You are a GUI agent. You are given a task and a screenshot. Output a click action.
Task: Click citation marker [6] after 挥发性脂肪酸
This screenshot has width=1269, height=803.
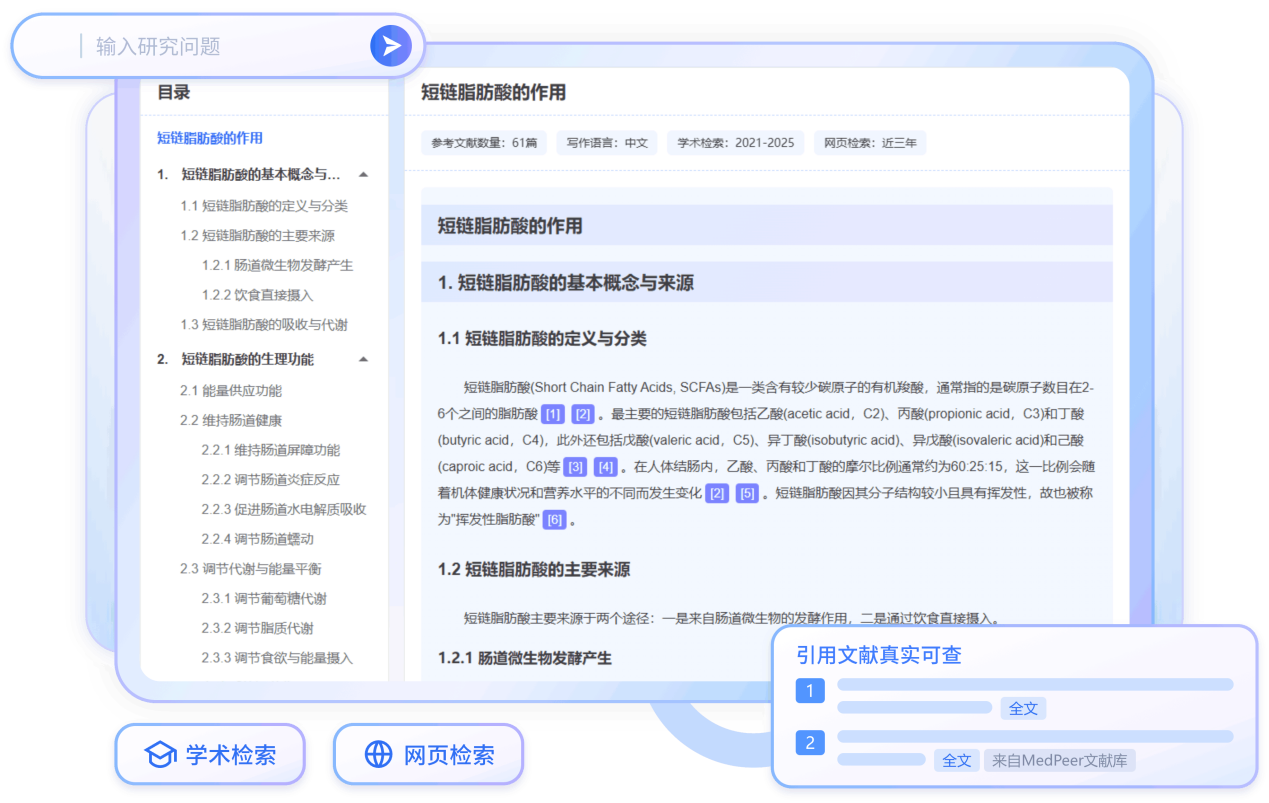coord(556,519)
